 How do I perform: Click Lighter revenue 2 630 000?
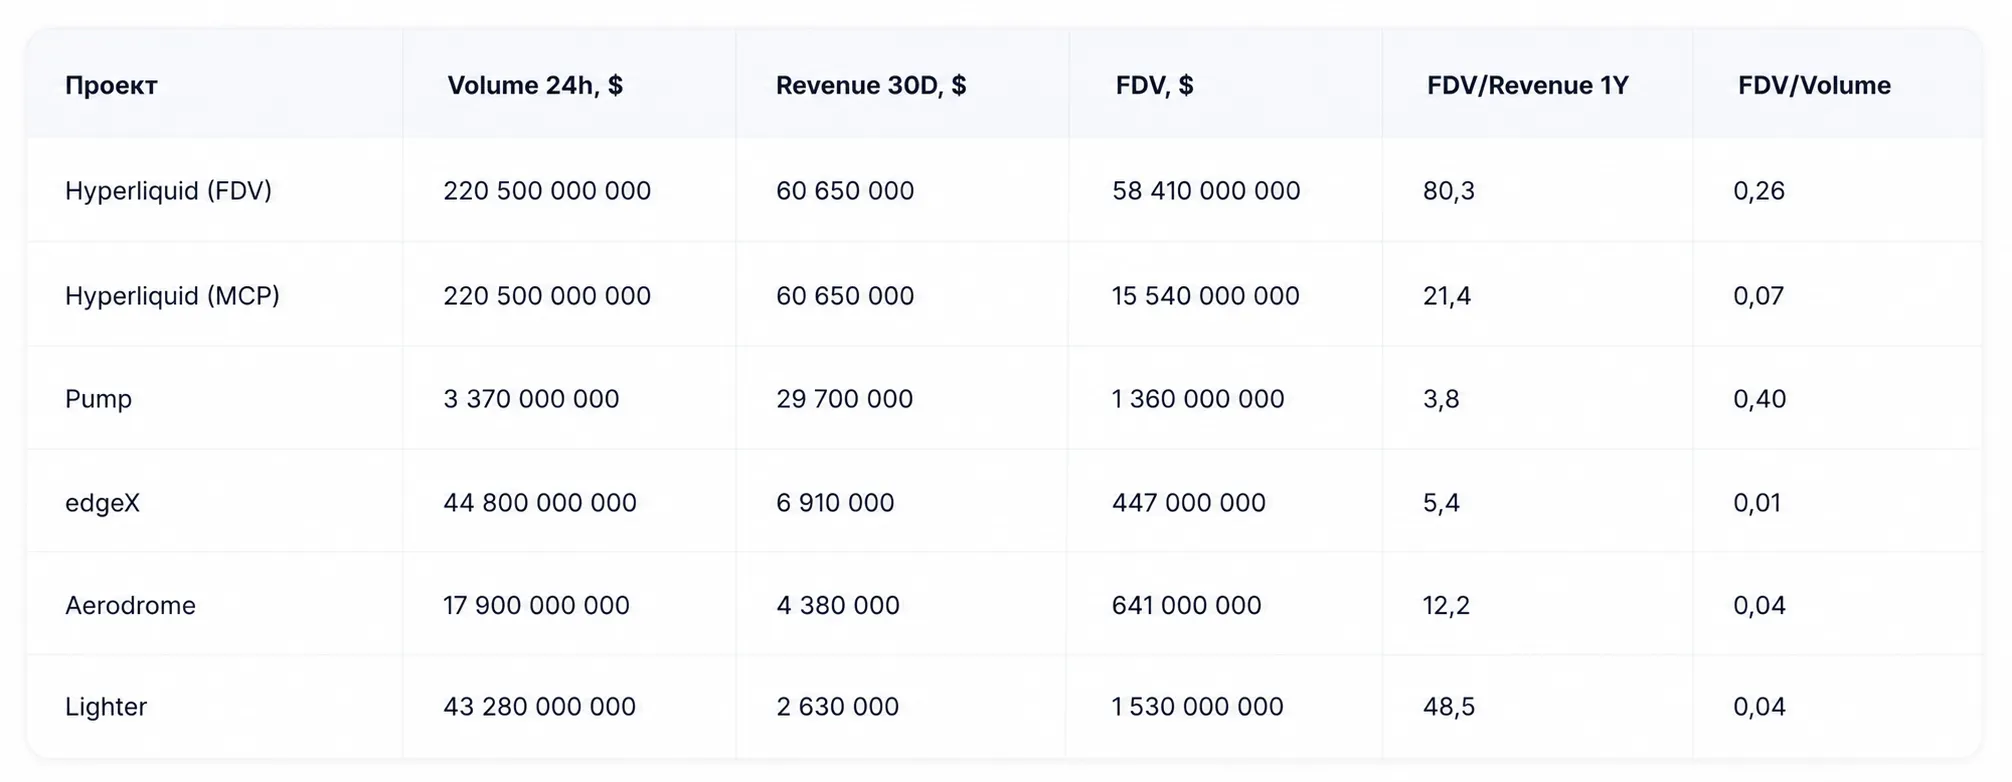[837, 707]
